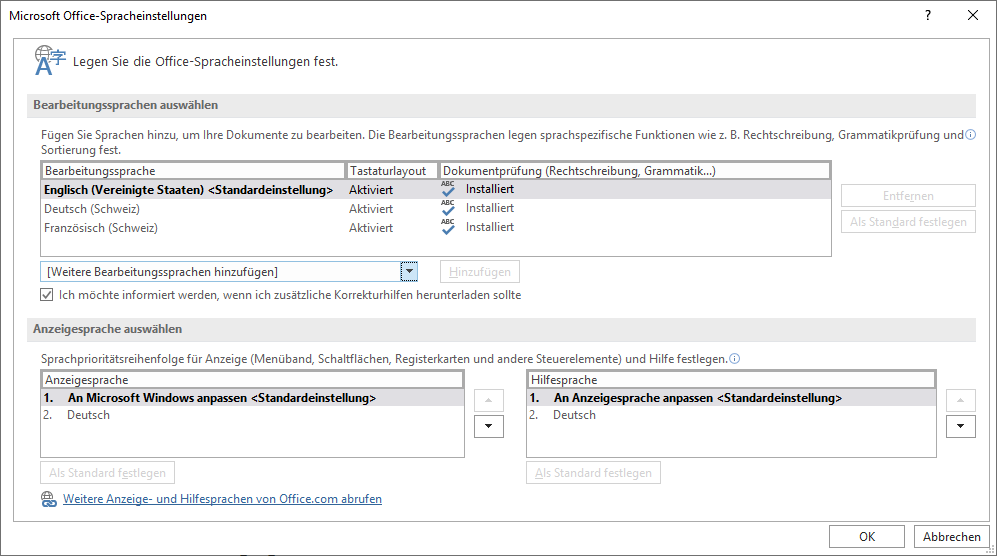
Task: Expand the add editing languages dropdown
Action: point(409,272)
